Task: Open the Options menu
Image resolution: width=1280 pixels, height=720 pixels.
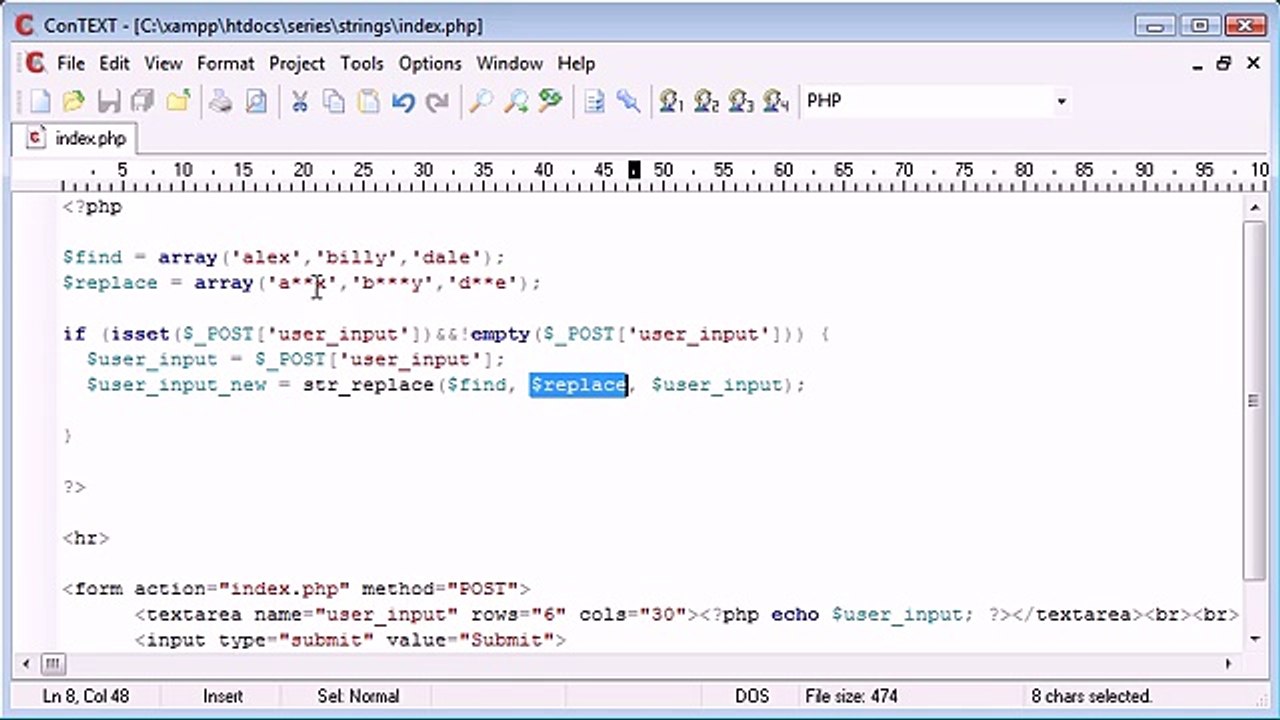Action: 430,63
